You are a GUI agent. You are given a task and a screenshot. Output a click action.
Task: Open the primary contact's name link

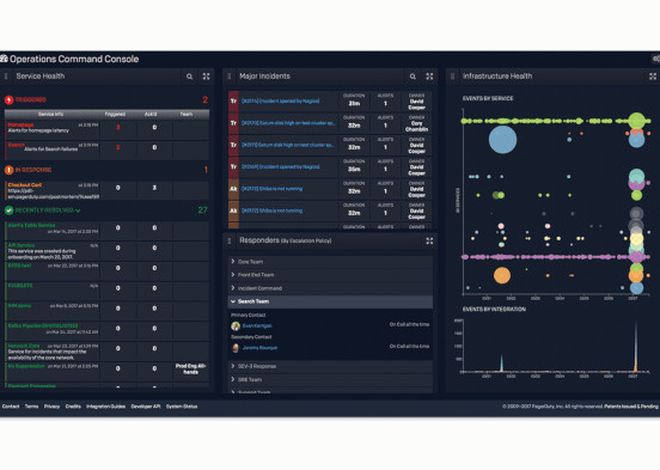(257, 326)
